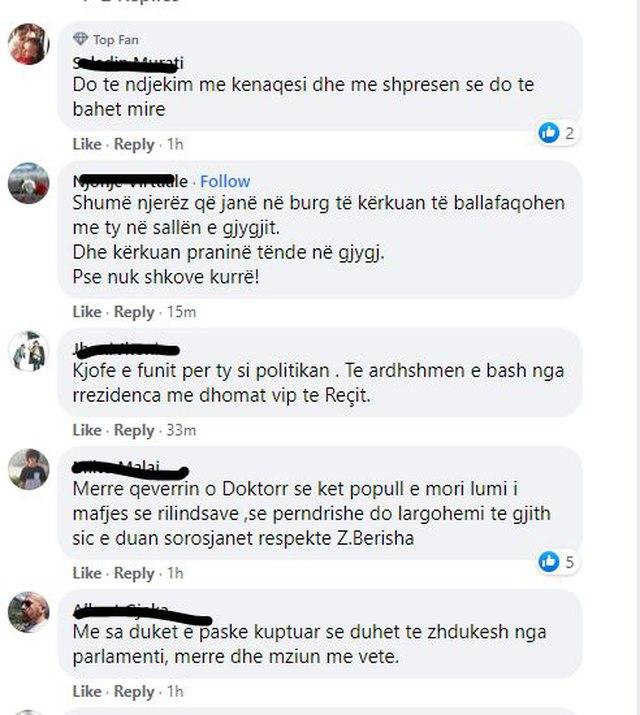Like the 'Me sa duket' comment

(87, 691)
